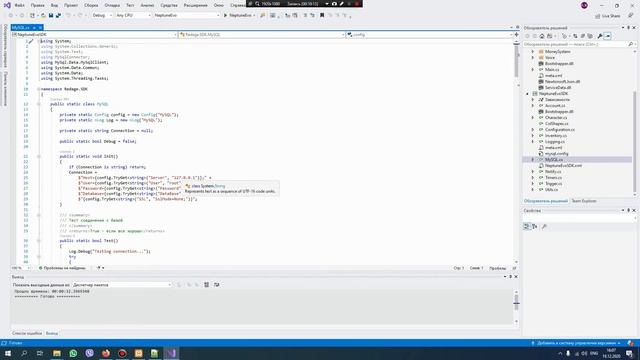Open the Extensions (Расширения) menu
The width and height of the screenshot is (640, 360).
(196, 5)
